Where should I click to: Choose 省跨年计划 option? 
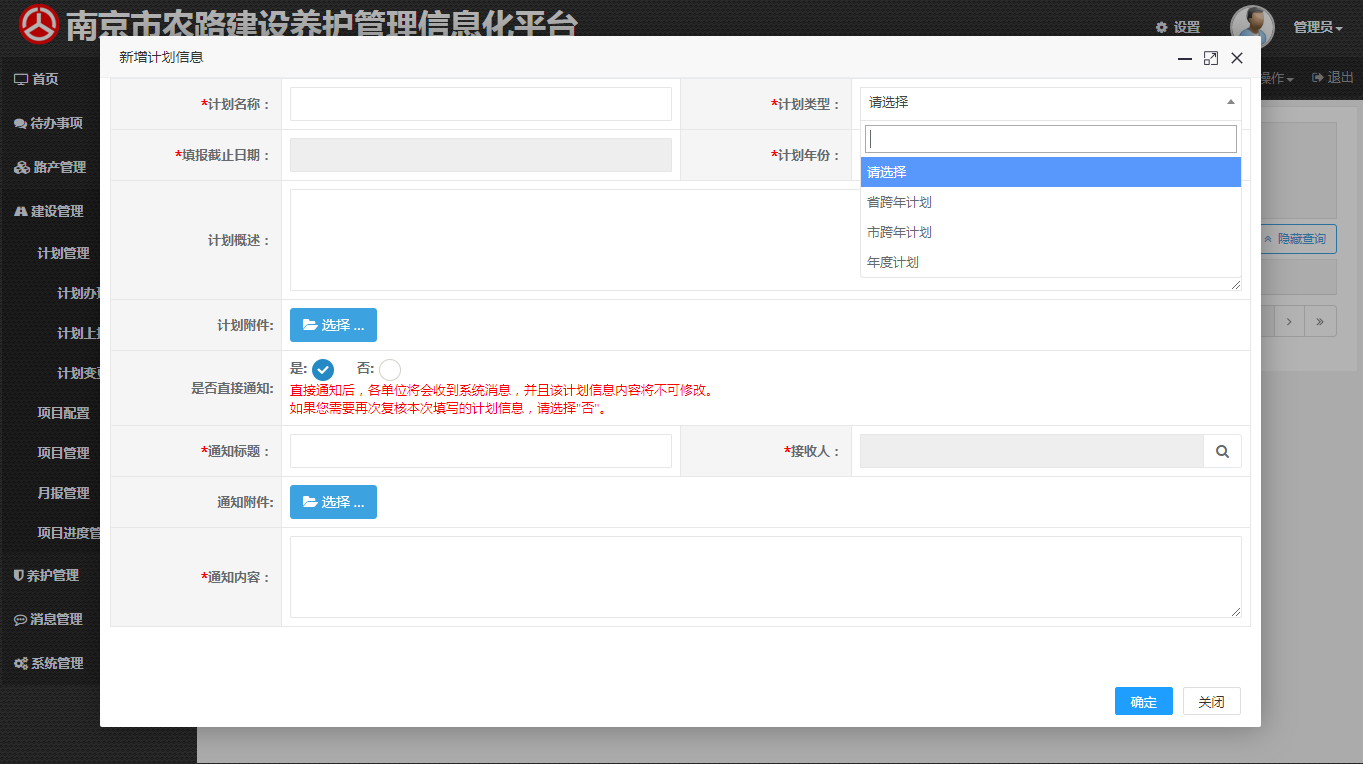tap(1051, 202)
